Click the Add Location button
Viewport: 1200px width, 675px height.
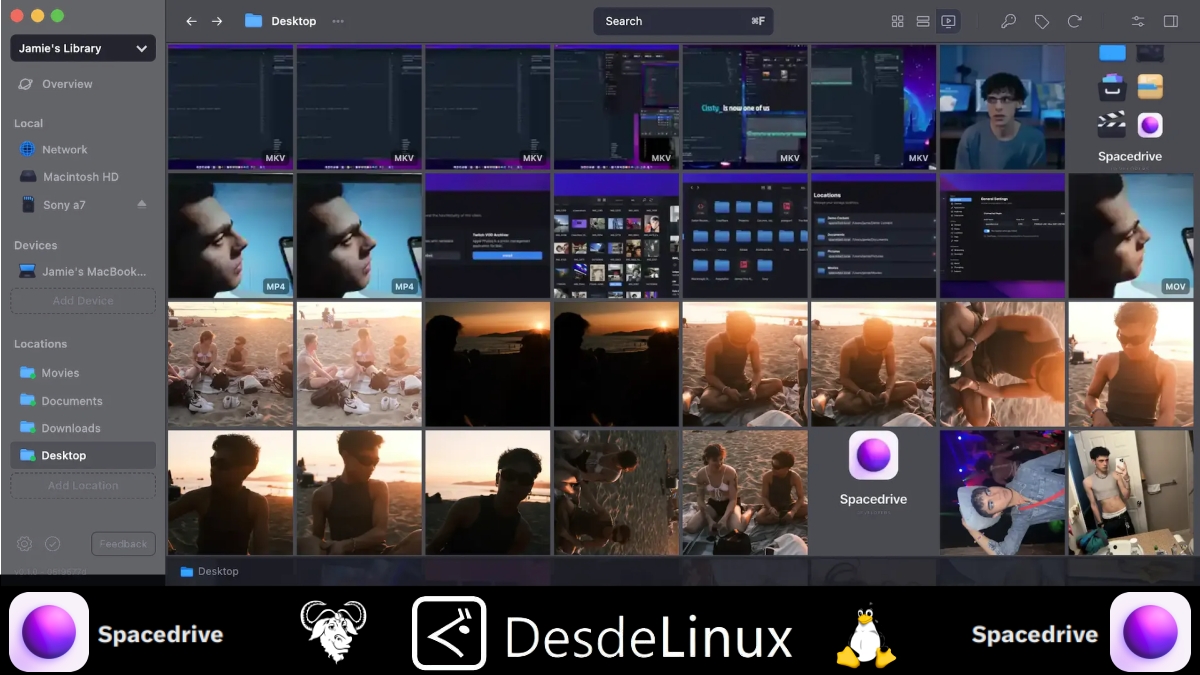point(83,486)
